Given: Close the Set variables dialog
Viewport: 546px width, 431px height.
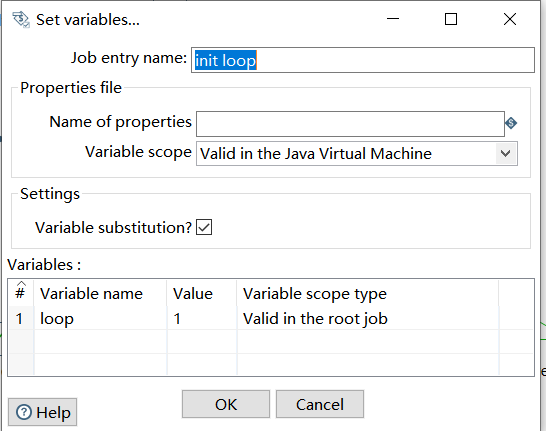Looking at the screenshot, I should 510,19.
